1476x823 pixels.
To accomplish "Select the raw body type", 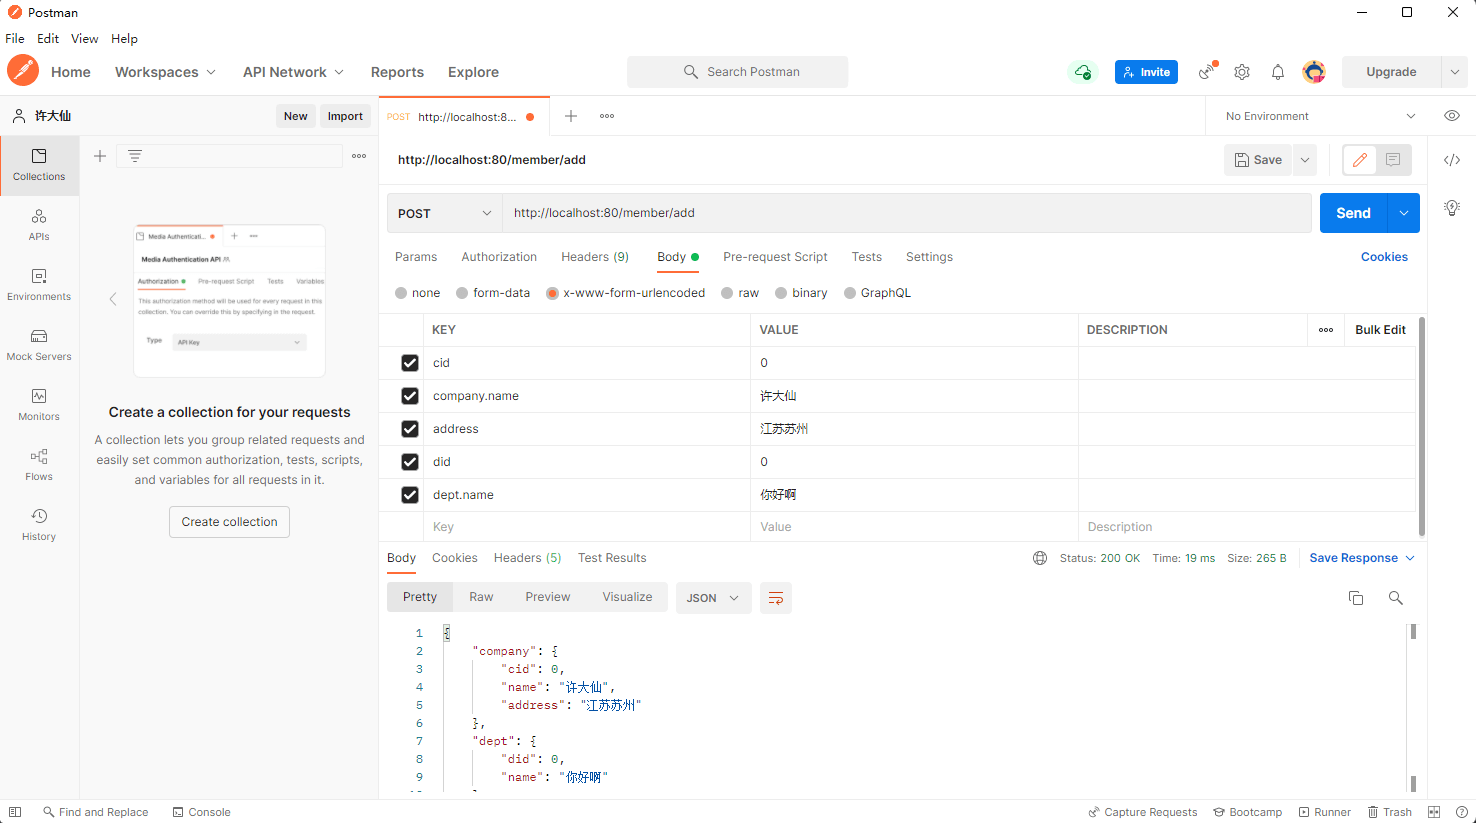I will point(727,293).
